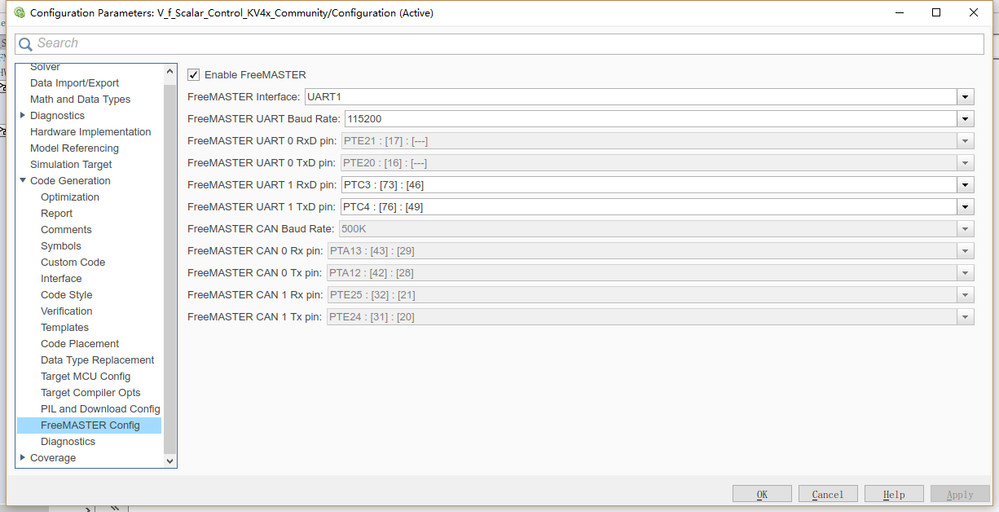Click PTC4 : [76] : [49] value field

[649, 207]
